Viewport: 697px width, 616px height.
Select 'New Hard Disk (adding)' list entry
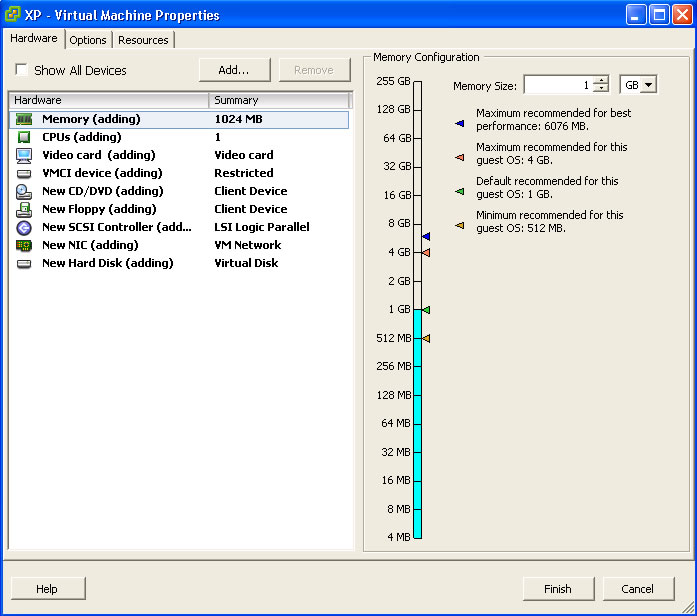click(x=108, y=263)
